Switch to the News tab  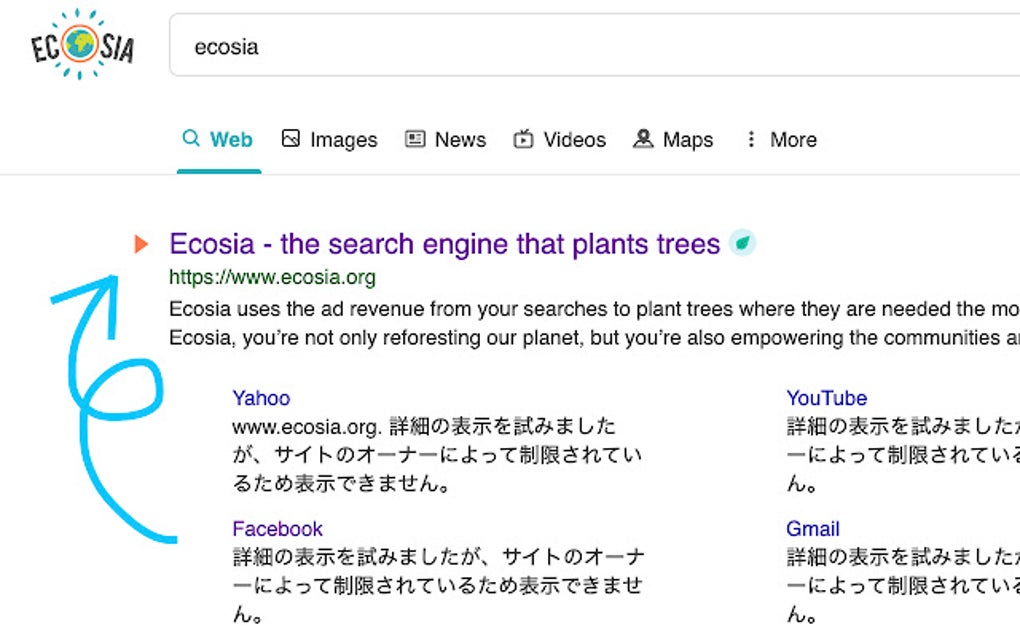(x=460, y=139)
